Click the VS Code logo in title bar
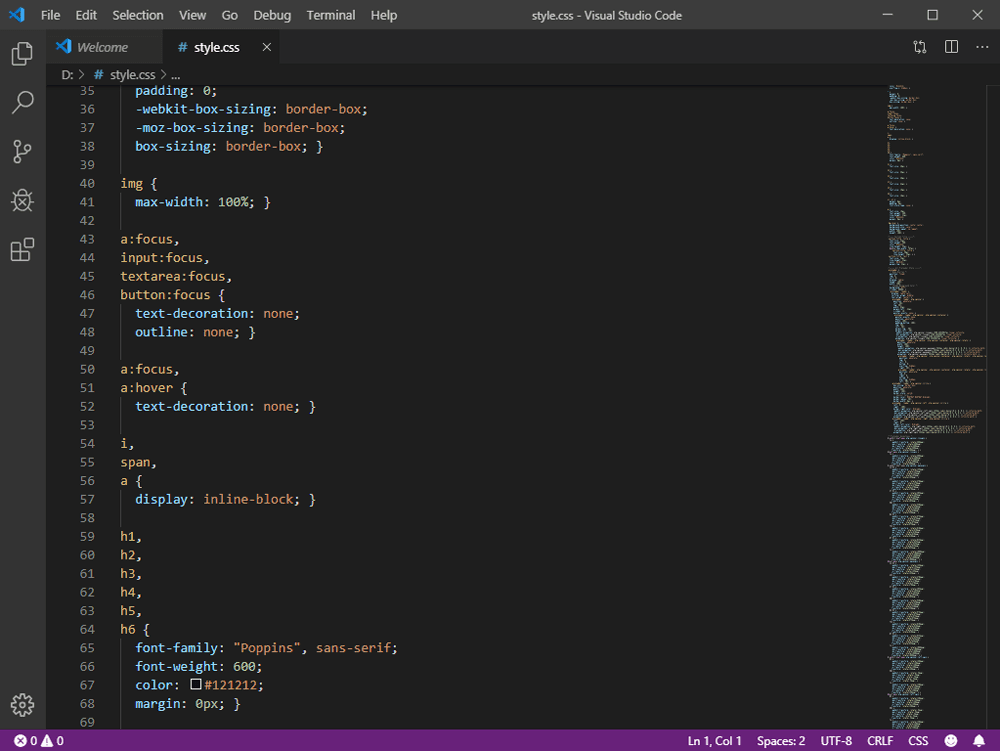This screenshot has height=751, width=1000. tap(17, 15)
